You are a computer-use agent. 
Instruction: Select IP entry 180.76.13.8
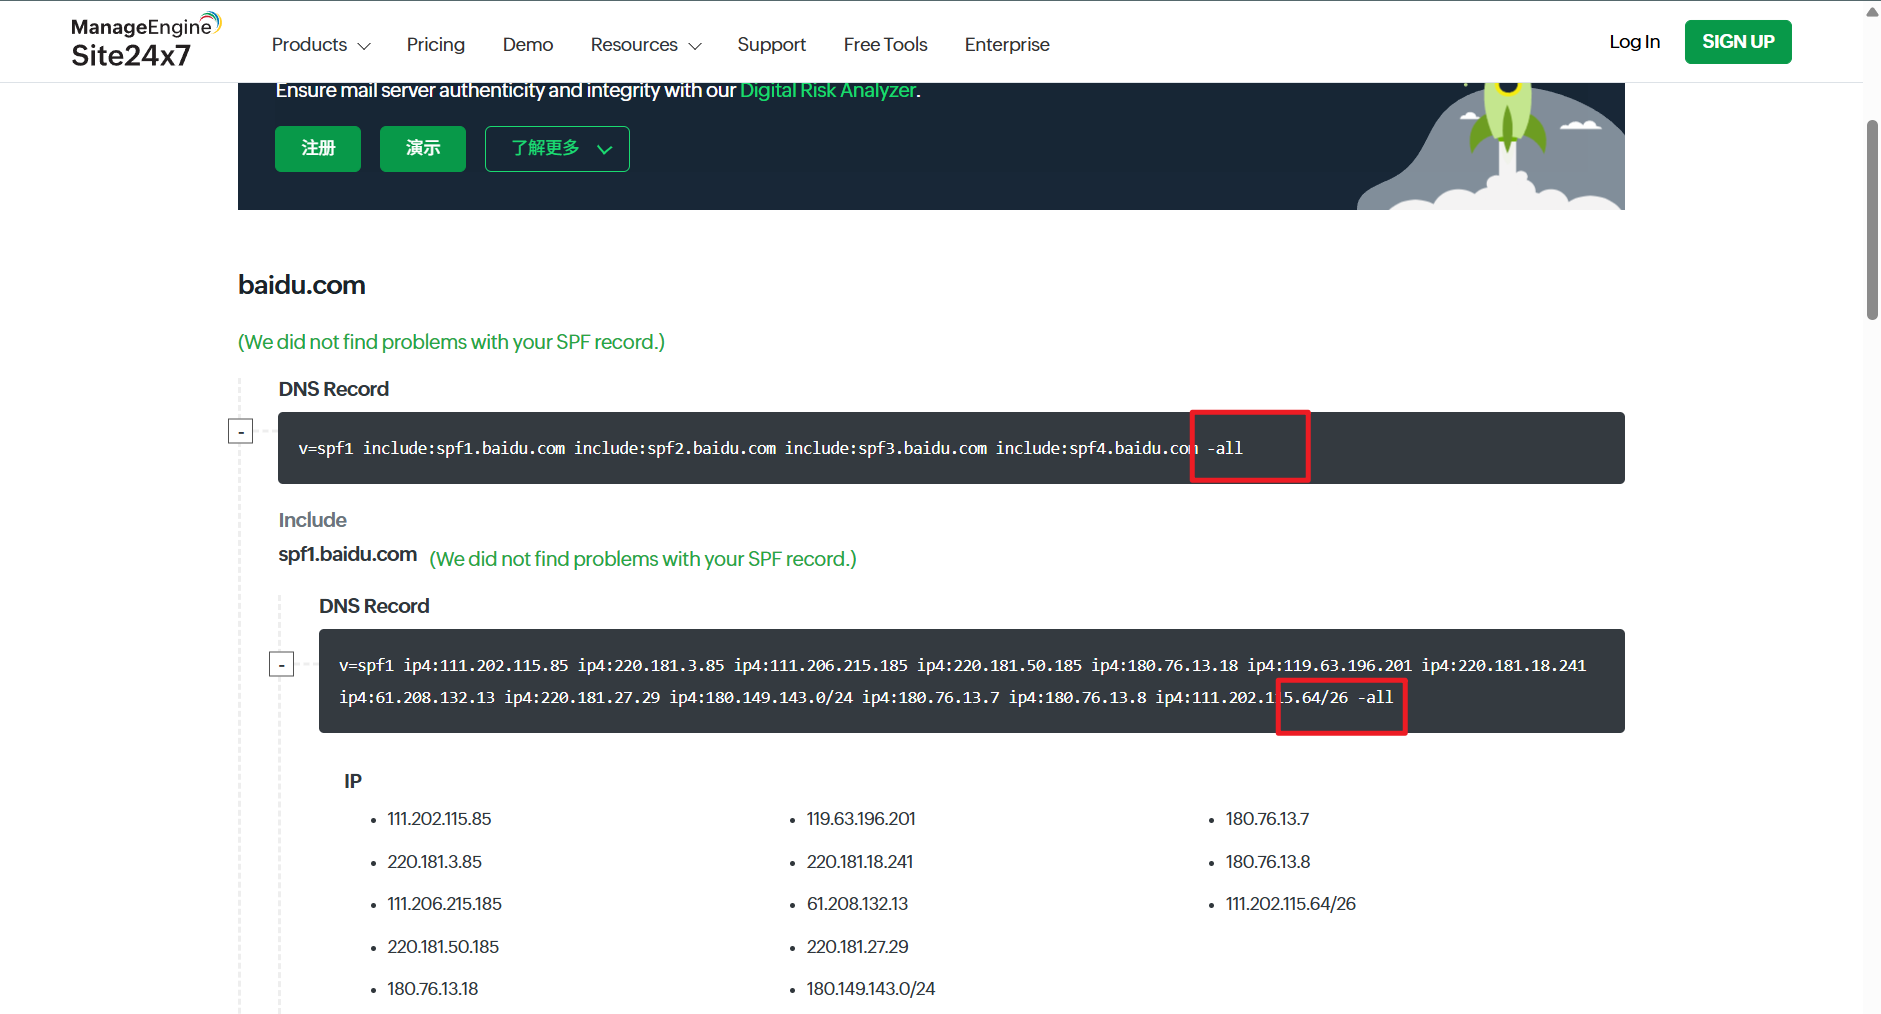pos(1268,862)
